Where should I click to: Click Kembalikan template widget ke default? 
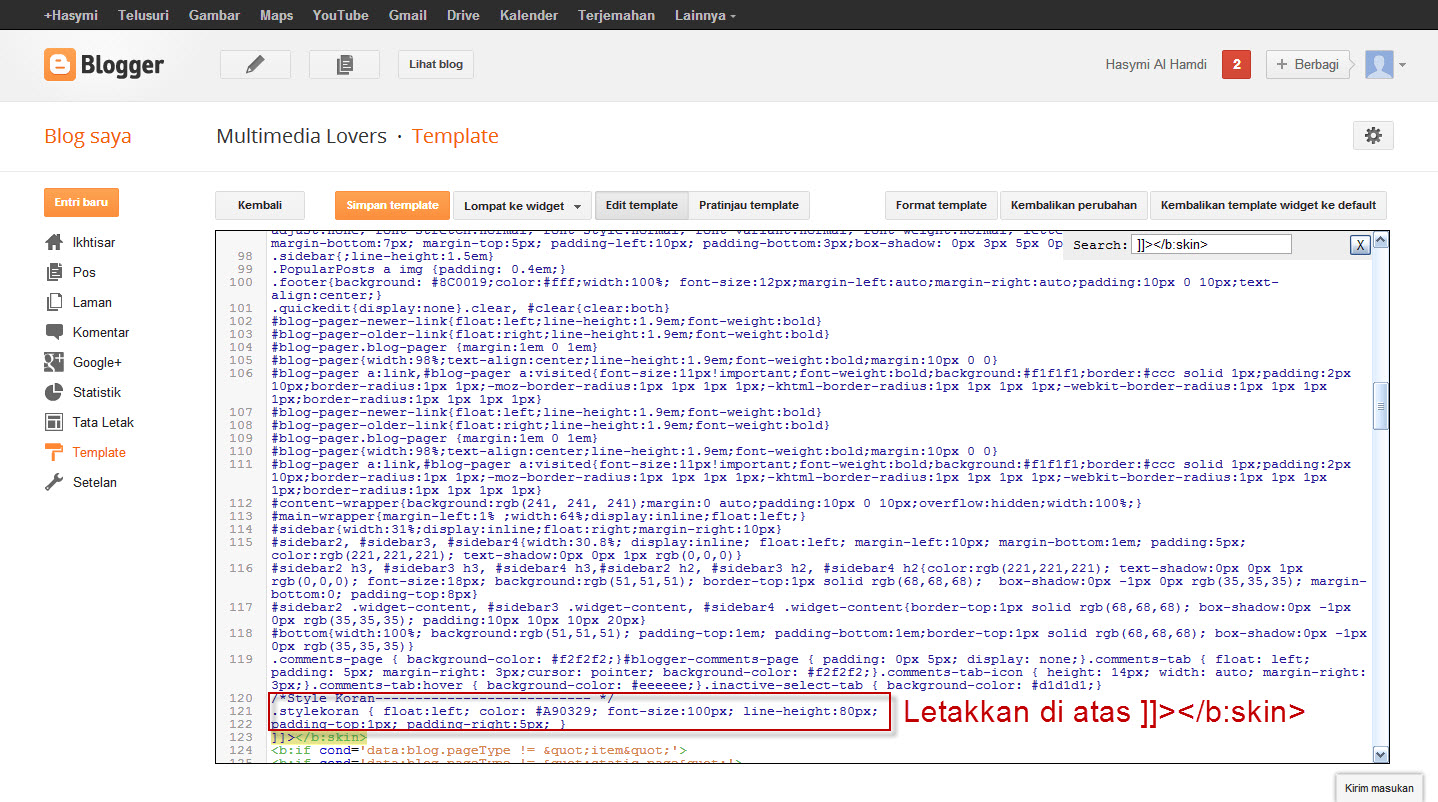tap(1268, 206)
